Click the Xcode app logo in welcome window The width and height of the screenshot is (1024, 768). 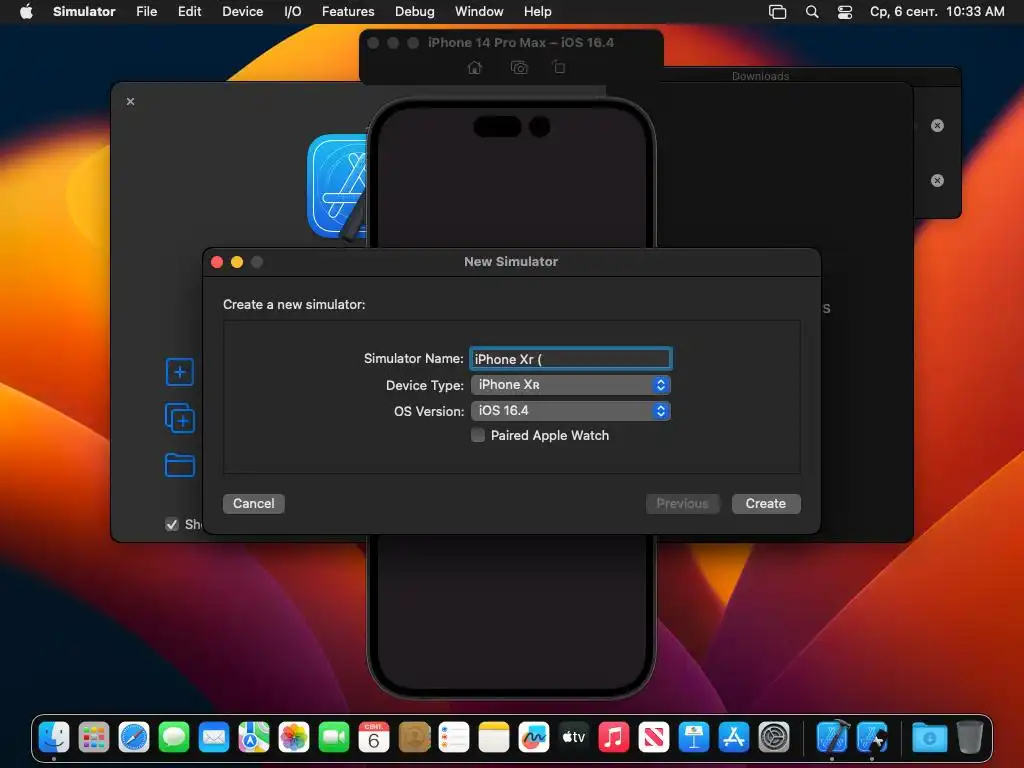pyautogui.click(x=337, y=187)
